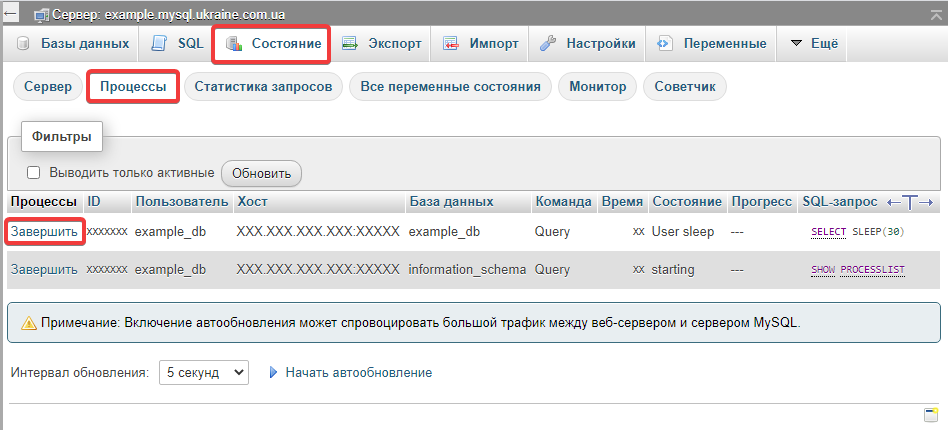Screen dimensions: 948x430
Task: Click the console icon at bottom-right
Action: tap(930, 415)
